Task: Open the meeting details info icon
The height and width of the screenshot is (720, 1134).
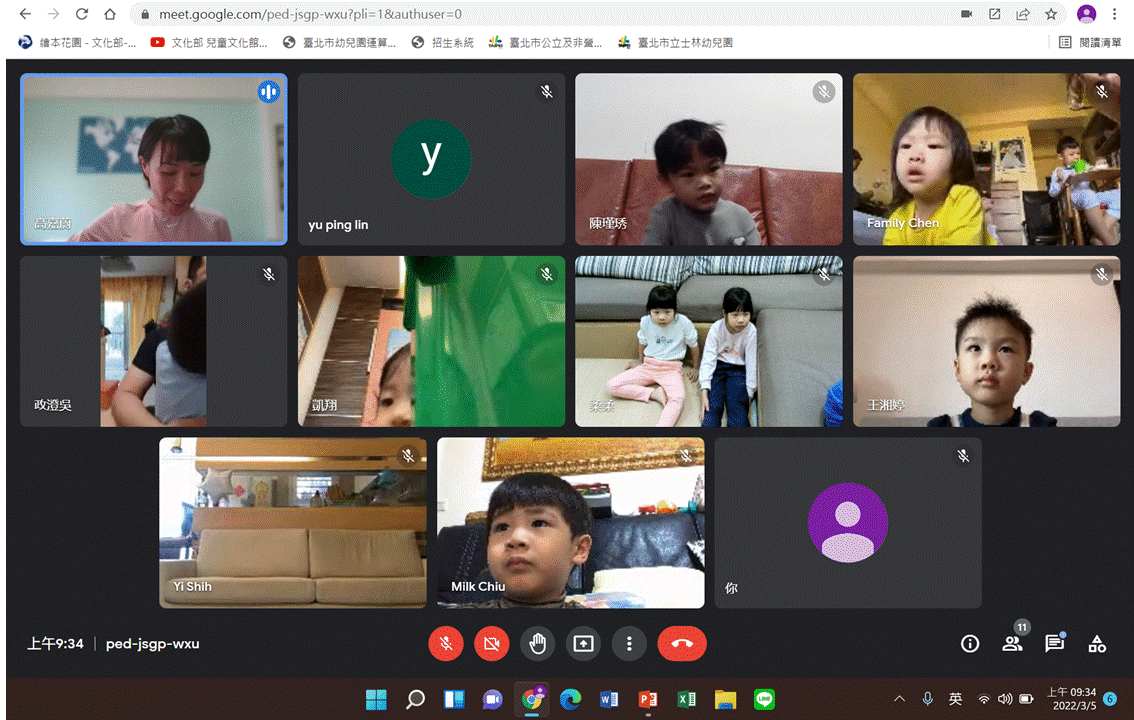Action: (x=969, y=644)
